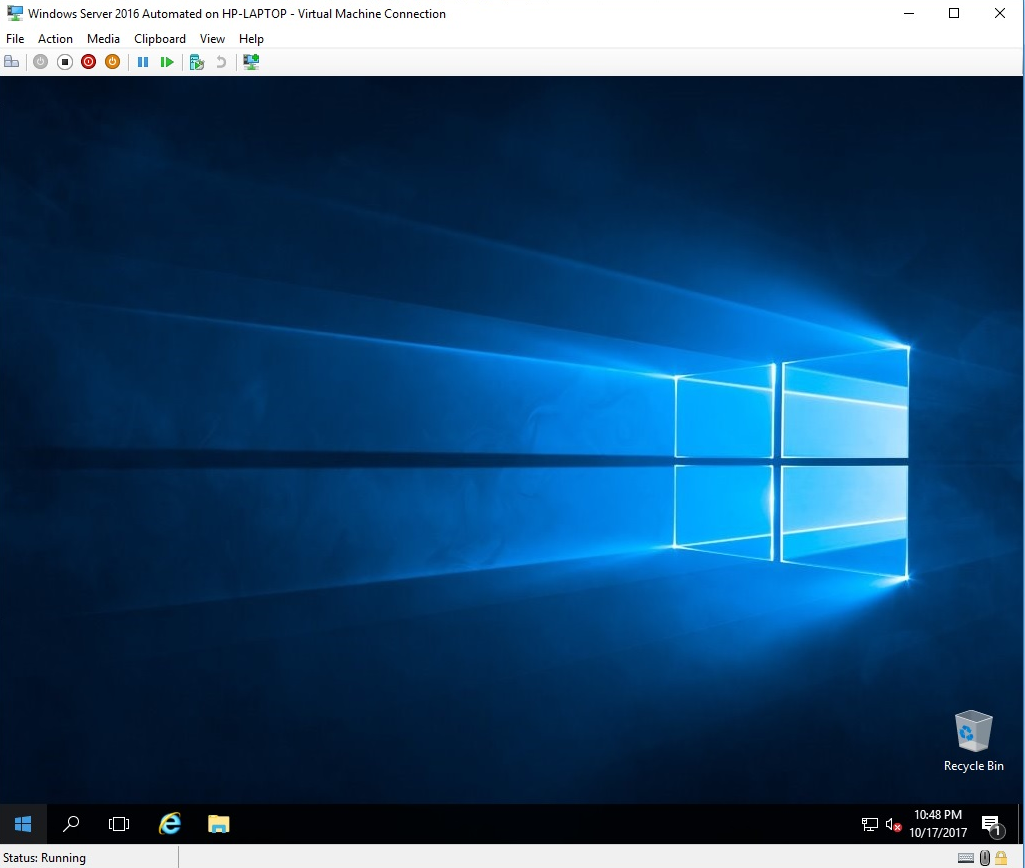
Task: Select the Recycle Bin desktop icon
Action: coord(973,740)
